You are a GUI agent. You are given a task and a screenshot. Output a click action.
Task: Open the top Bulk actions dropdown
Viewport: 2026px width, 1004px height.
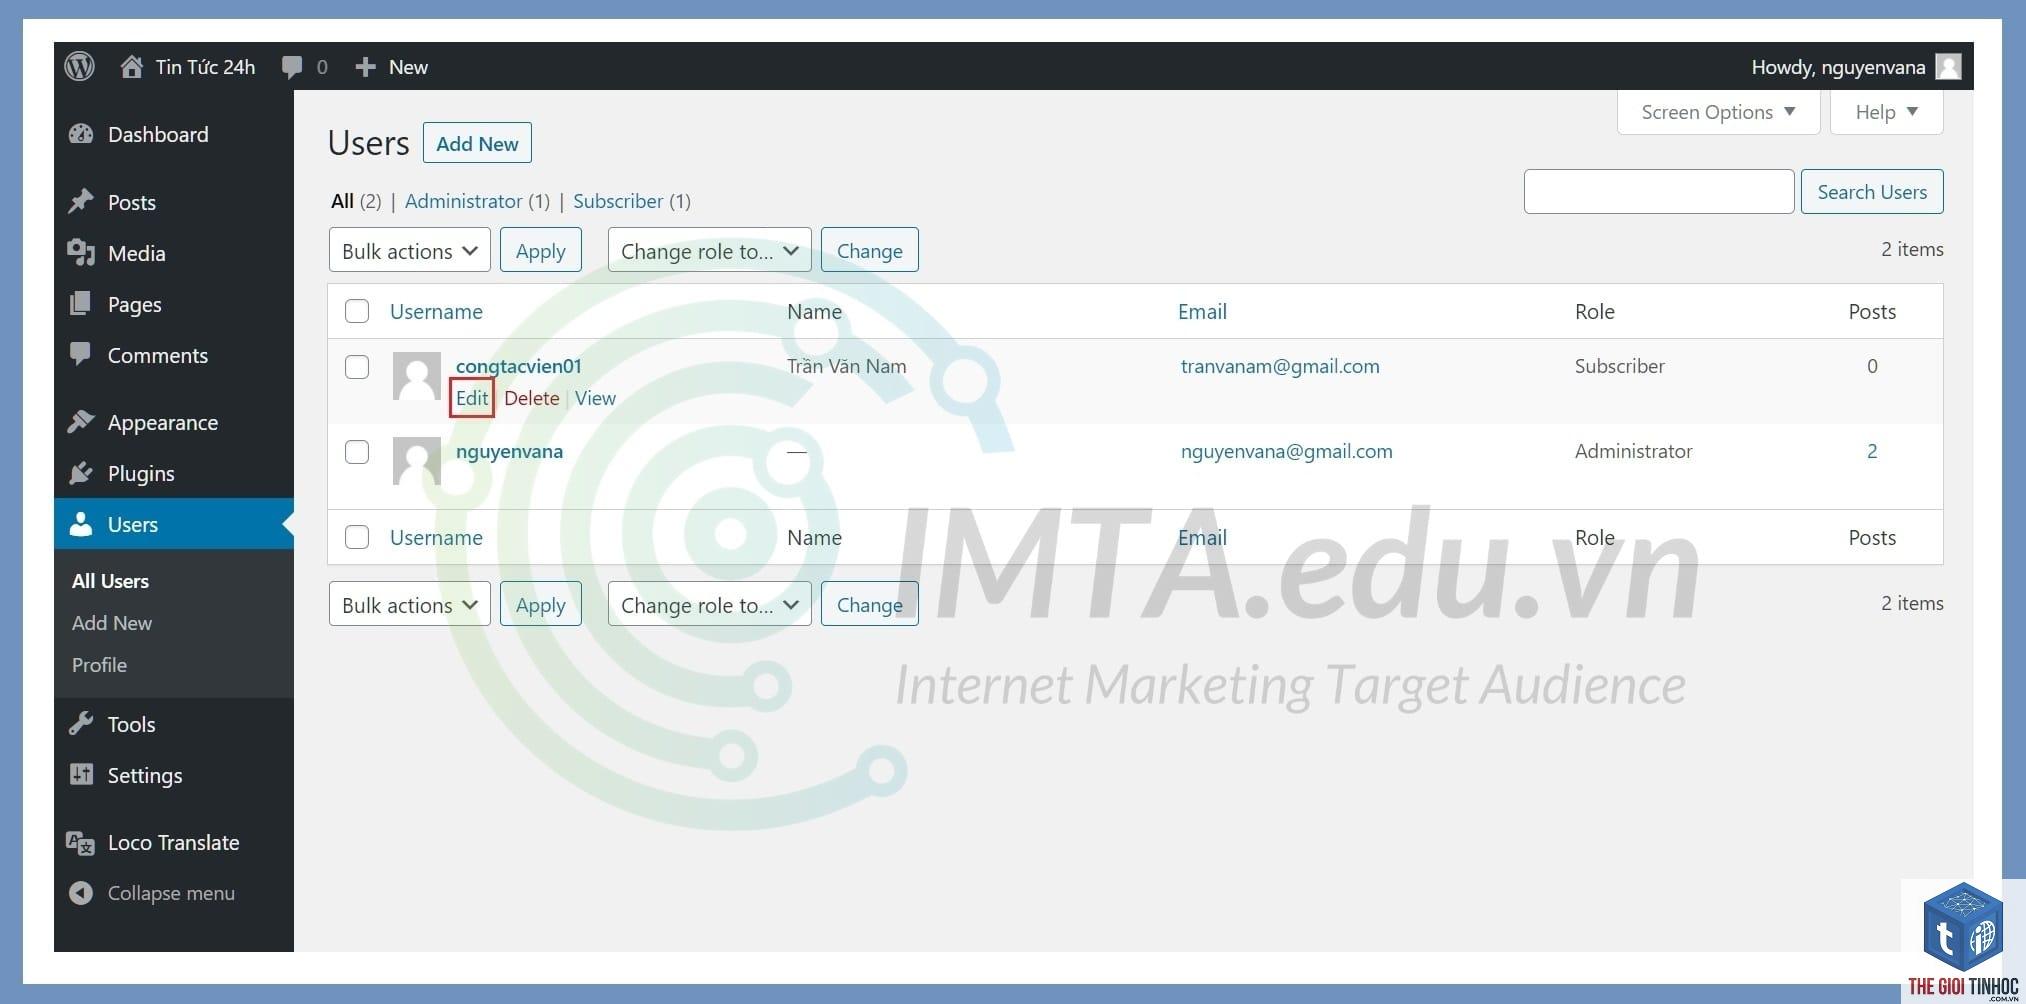coord(410,250)
